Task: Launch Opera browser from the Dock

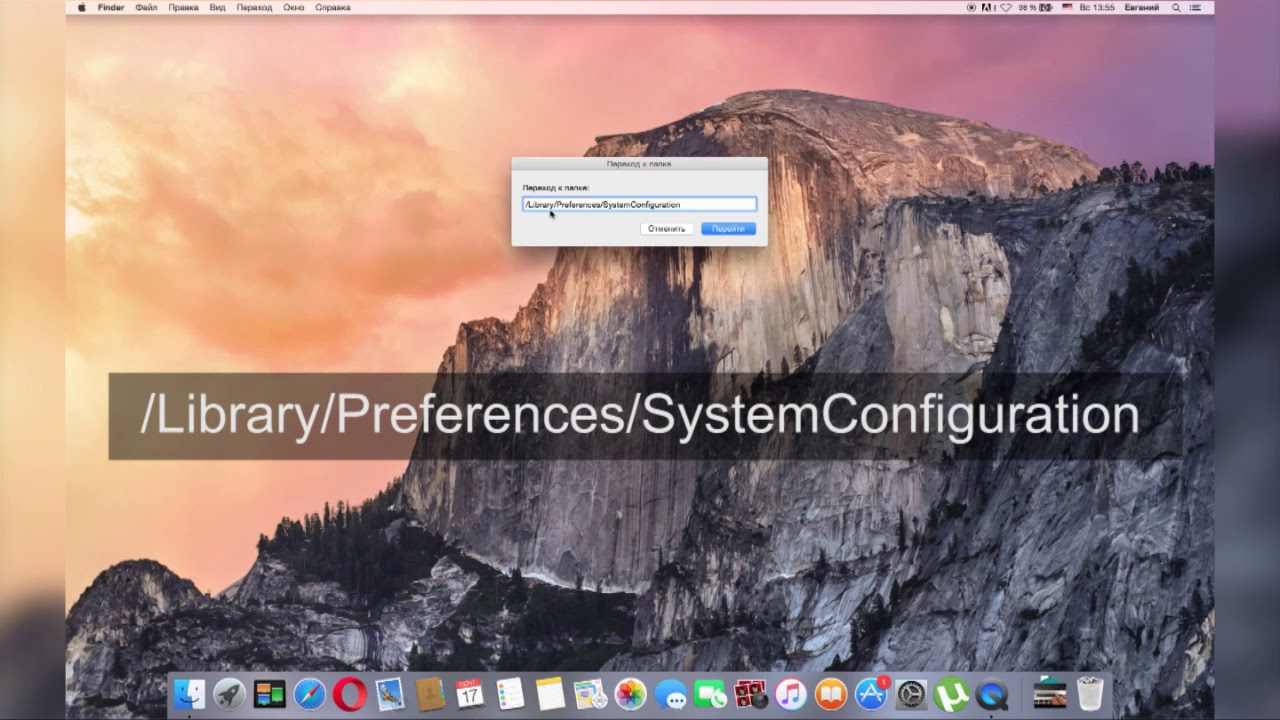Action: click(350, 693)
